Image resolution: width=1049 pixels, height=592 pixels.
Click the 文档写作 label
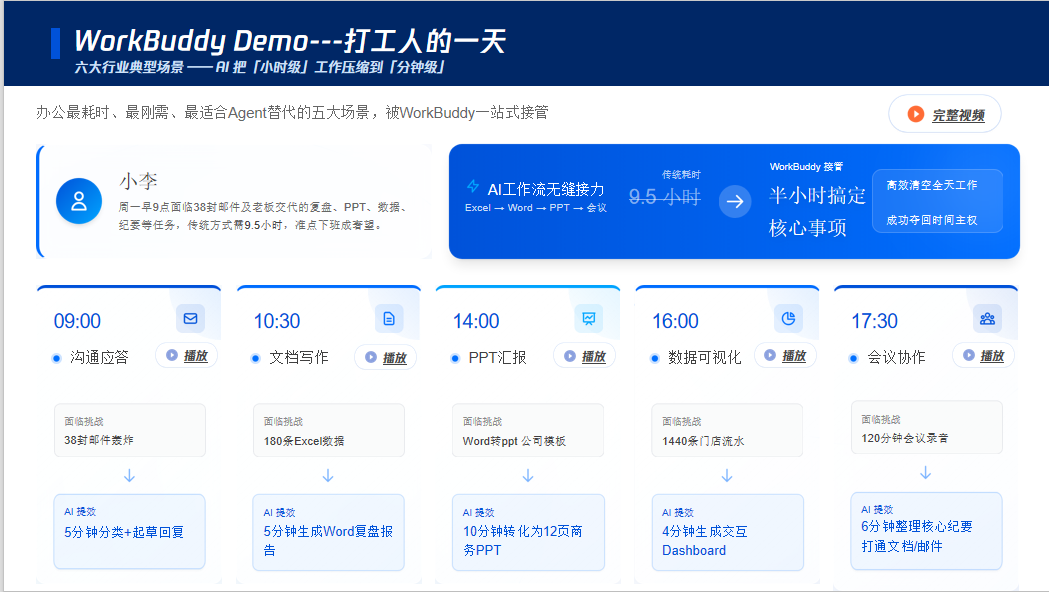[298, 357]
